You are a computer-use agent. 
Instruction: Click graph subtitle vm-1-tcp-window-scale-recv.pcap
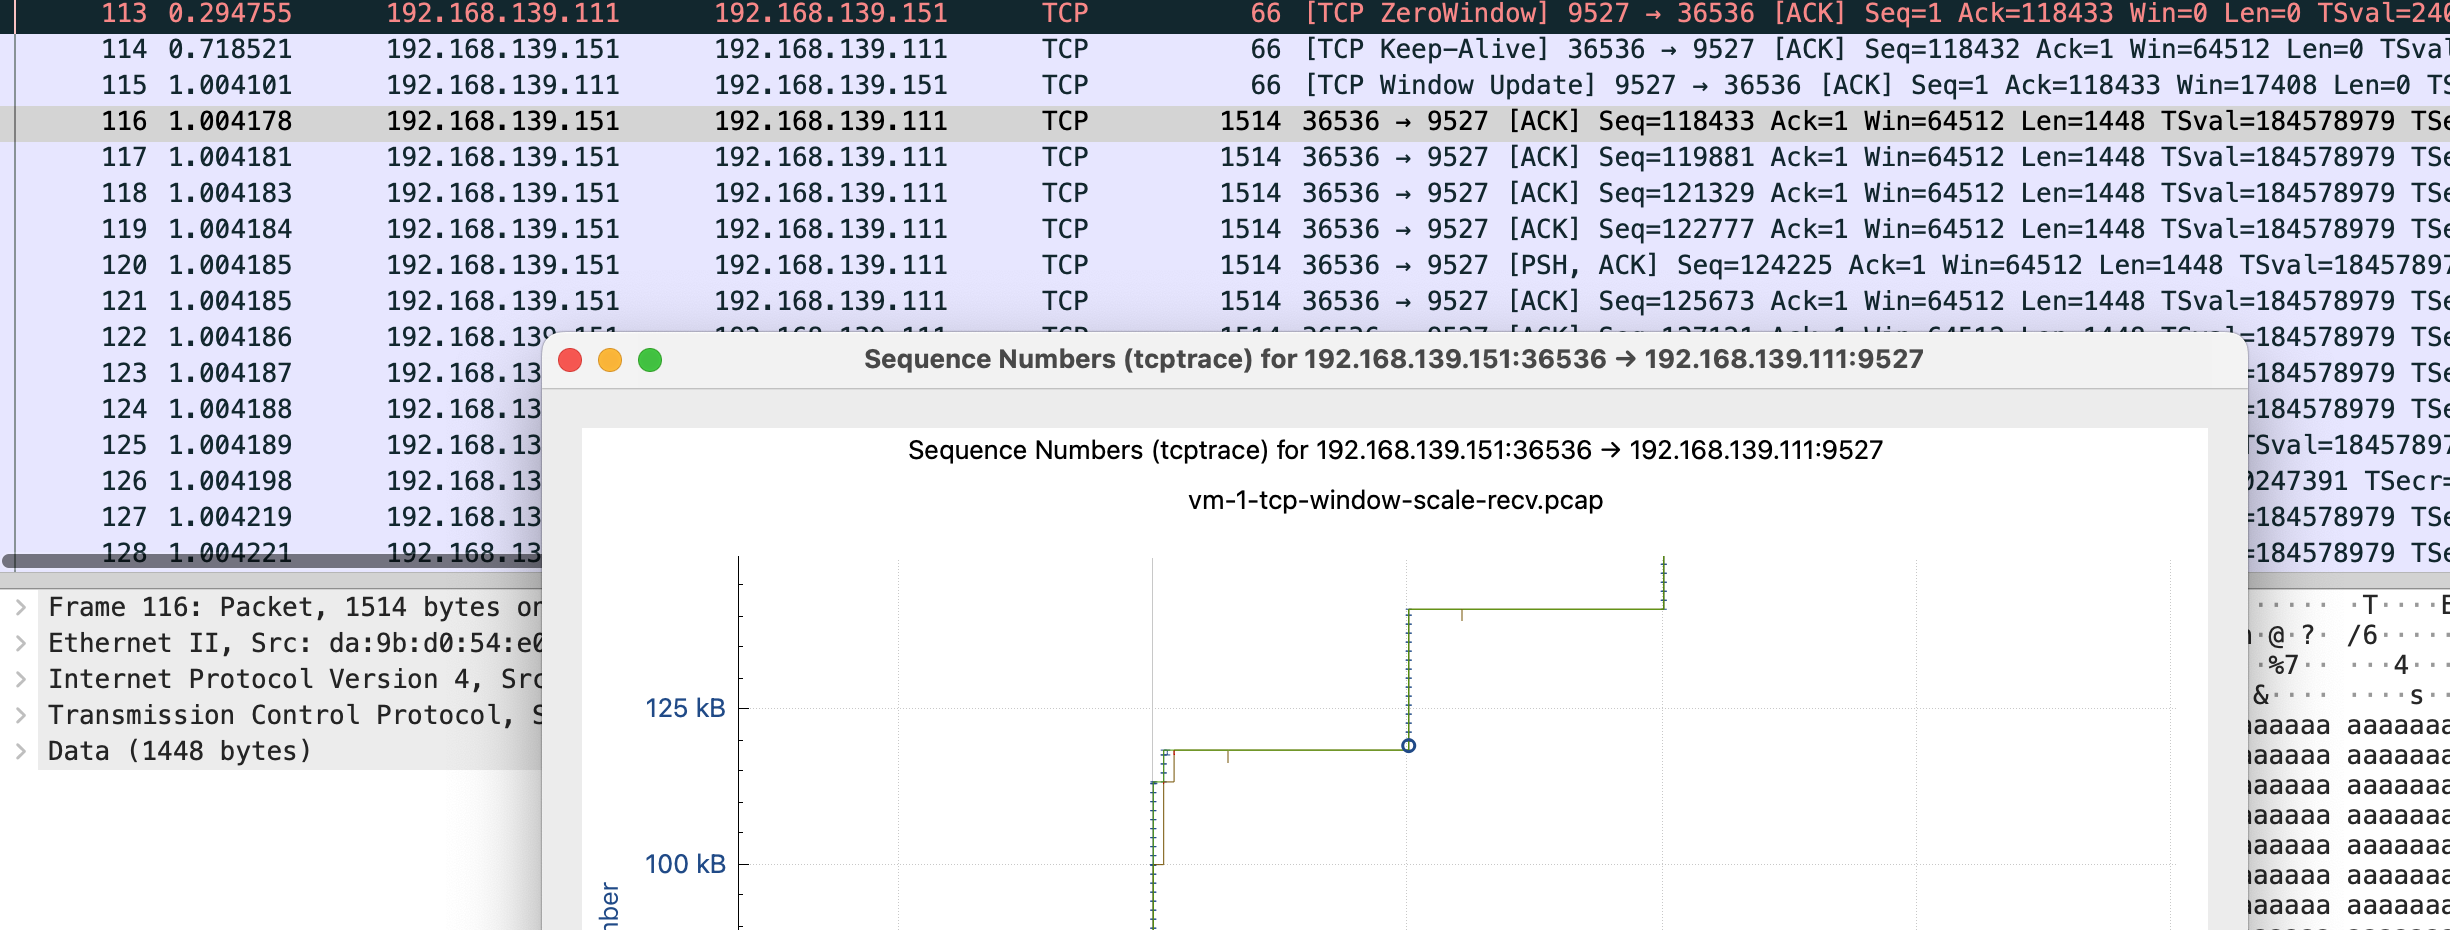tap(1395, 500)
